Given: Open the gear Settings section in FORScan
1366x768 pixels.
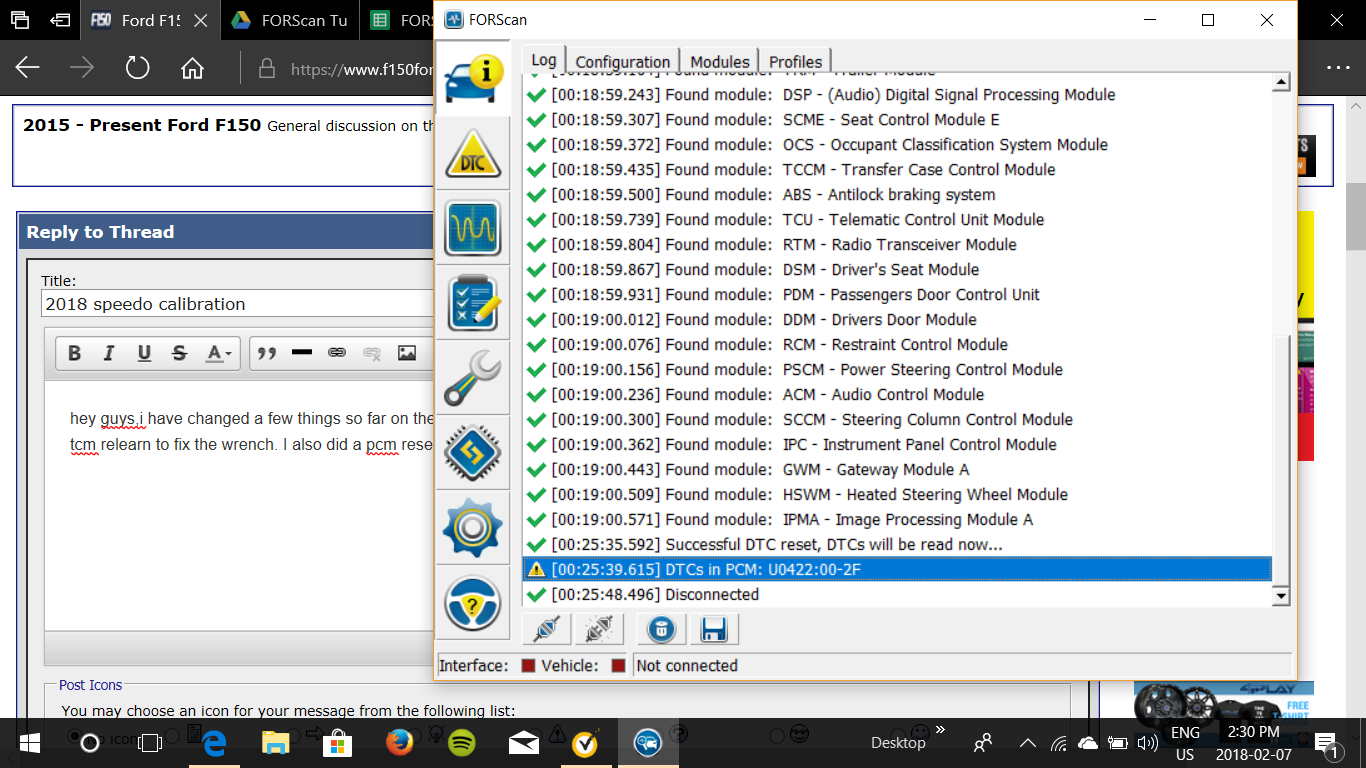Looking at the screenshot, I should 473,526.
